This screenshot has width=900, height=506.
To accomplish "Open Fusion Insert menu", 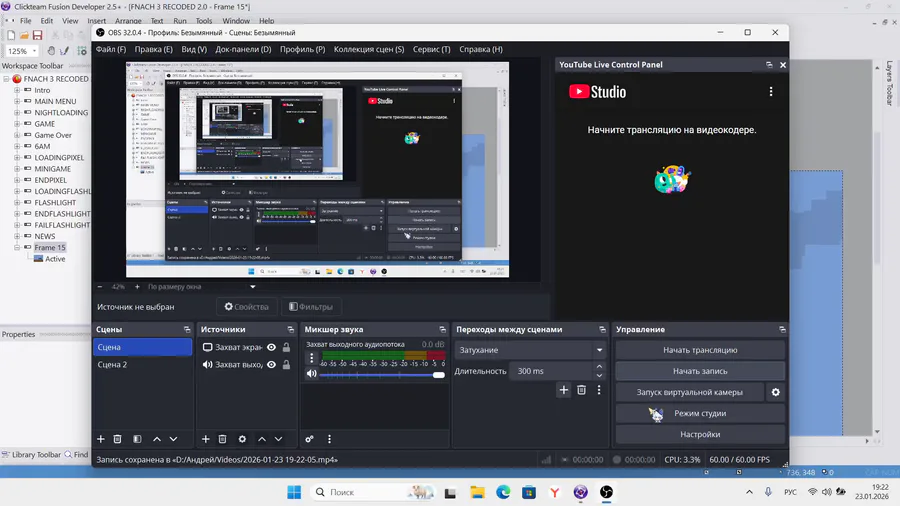I will (96, 21).
